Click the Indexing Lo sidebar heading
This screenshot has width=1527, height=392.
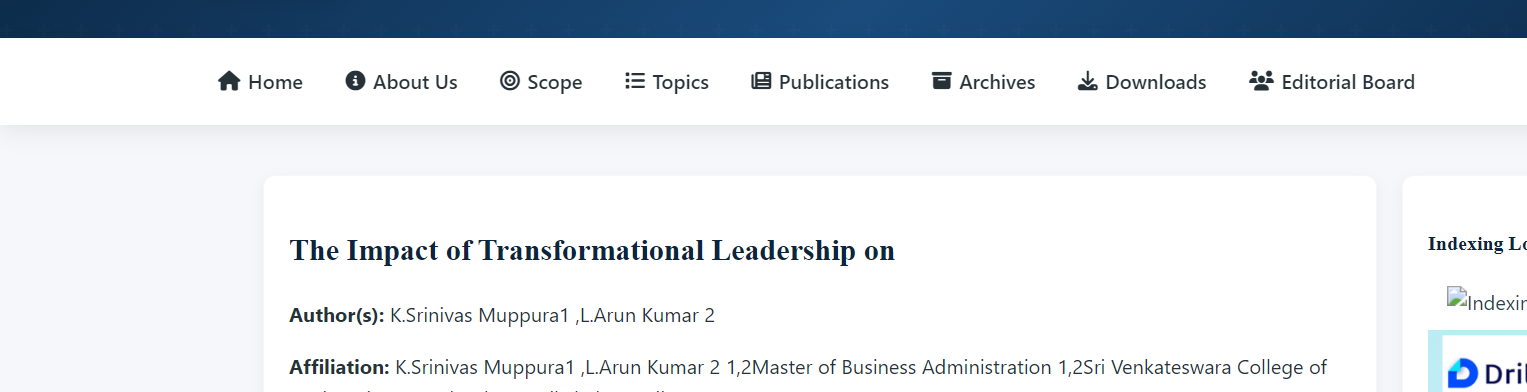point(1477,244)
